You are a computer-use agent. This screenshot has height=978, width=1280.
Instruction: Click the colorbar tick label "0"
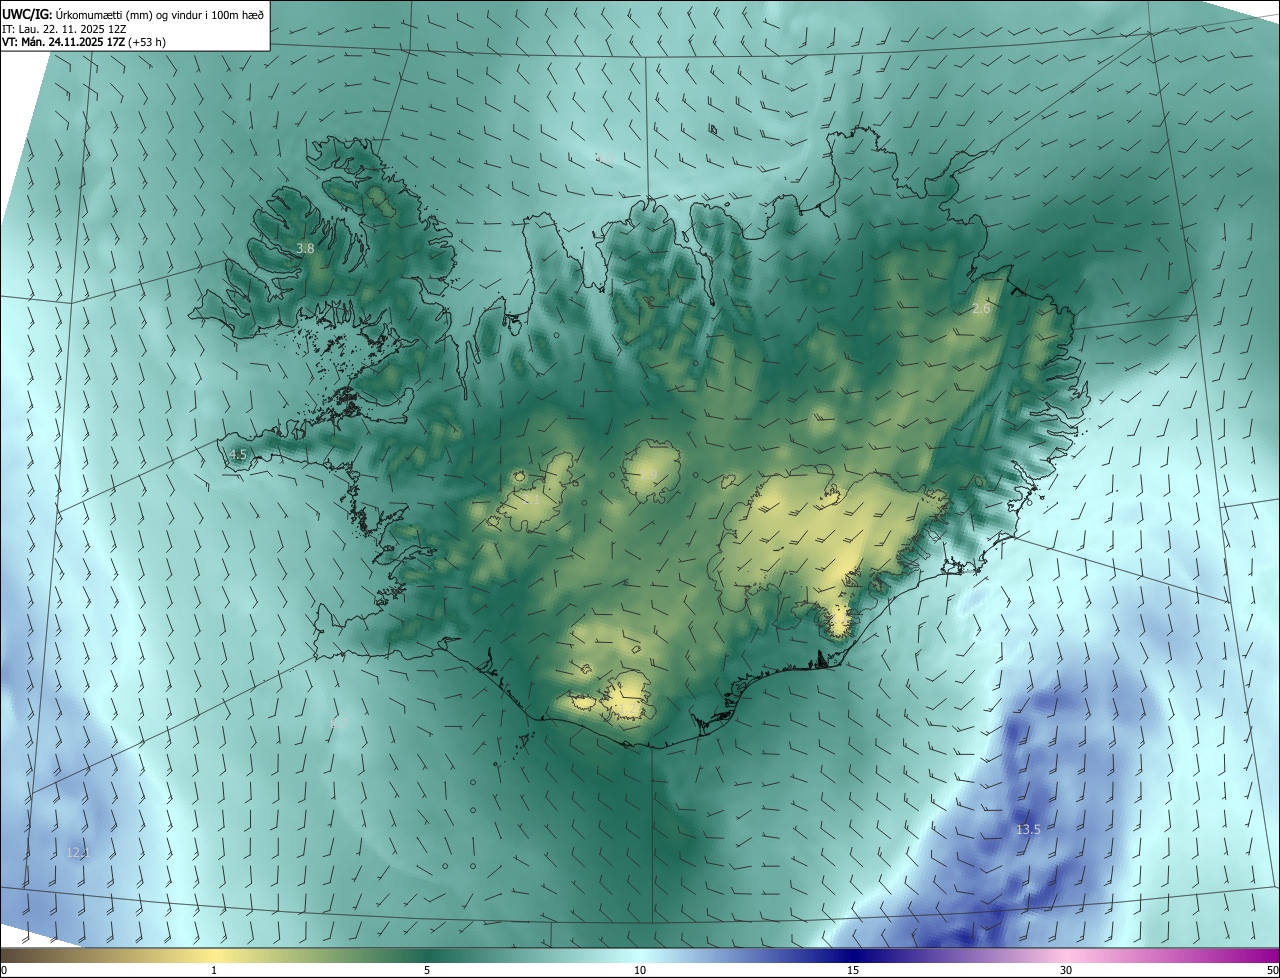(3, 971)
